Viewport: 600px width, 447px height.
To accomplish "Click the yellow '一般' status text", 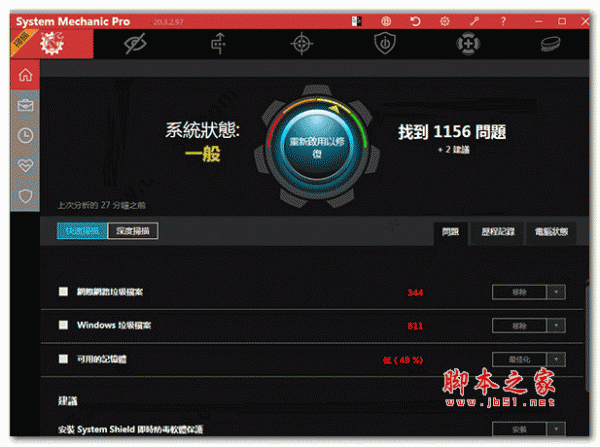I will [x=202, y=155].
